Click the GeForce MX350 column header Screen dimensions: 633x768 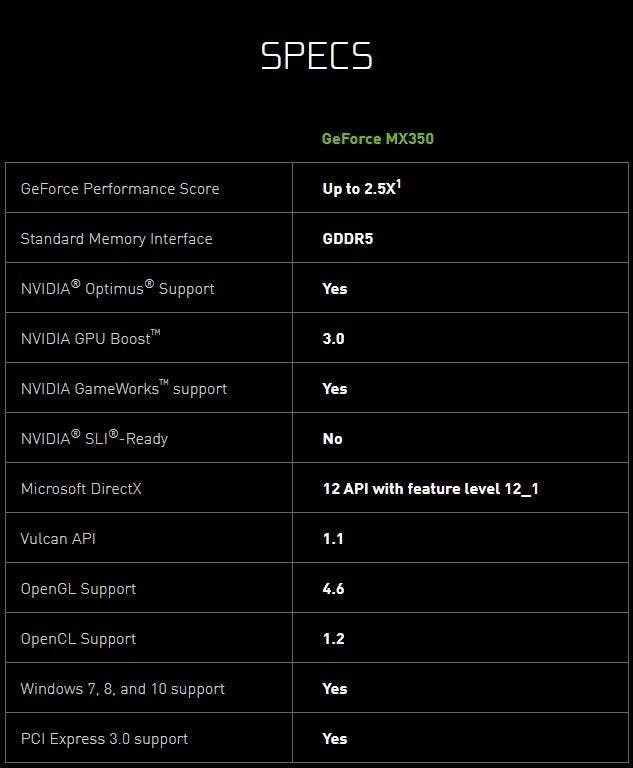tap(377, 139)
